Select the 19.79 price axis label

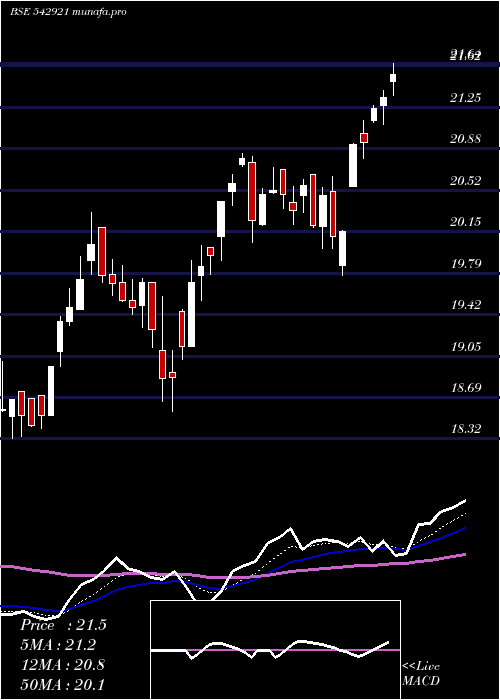(466, 263)
